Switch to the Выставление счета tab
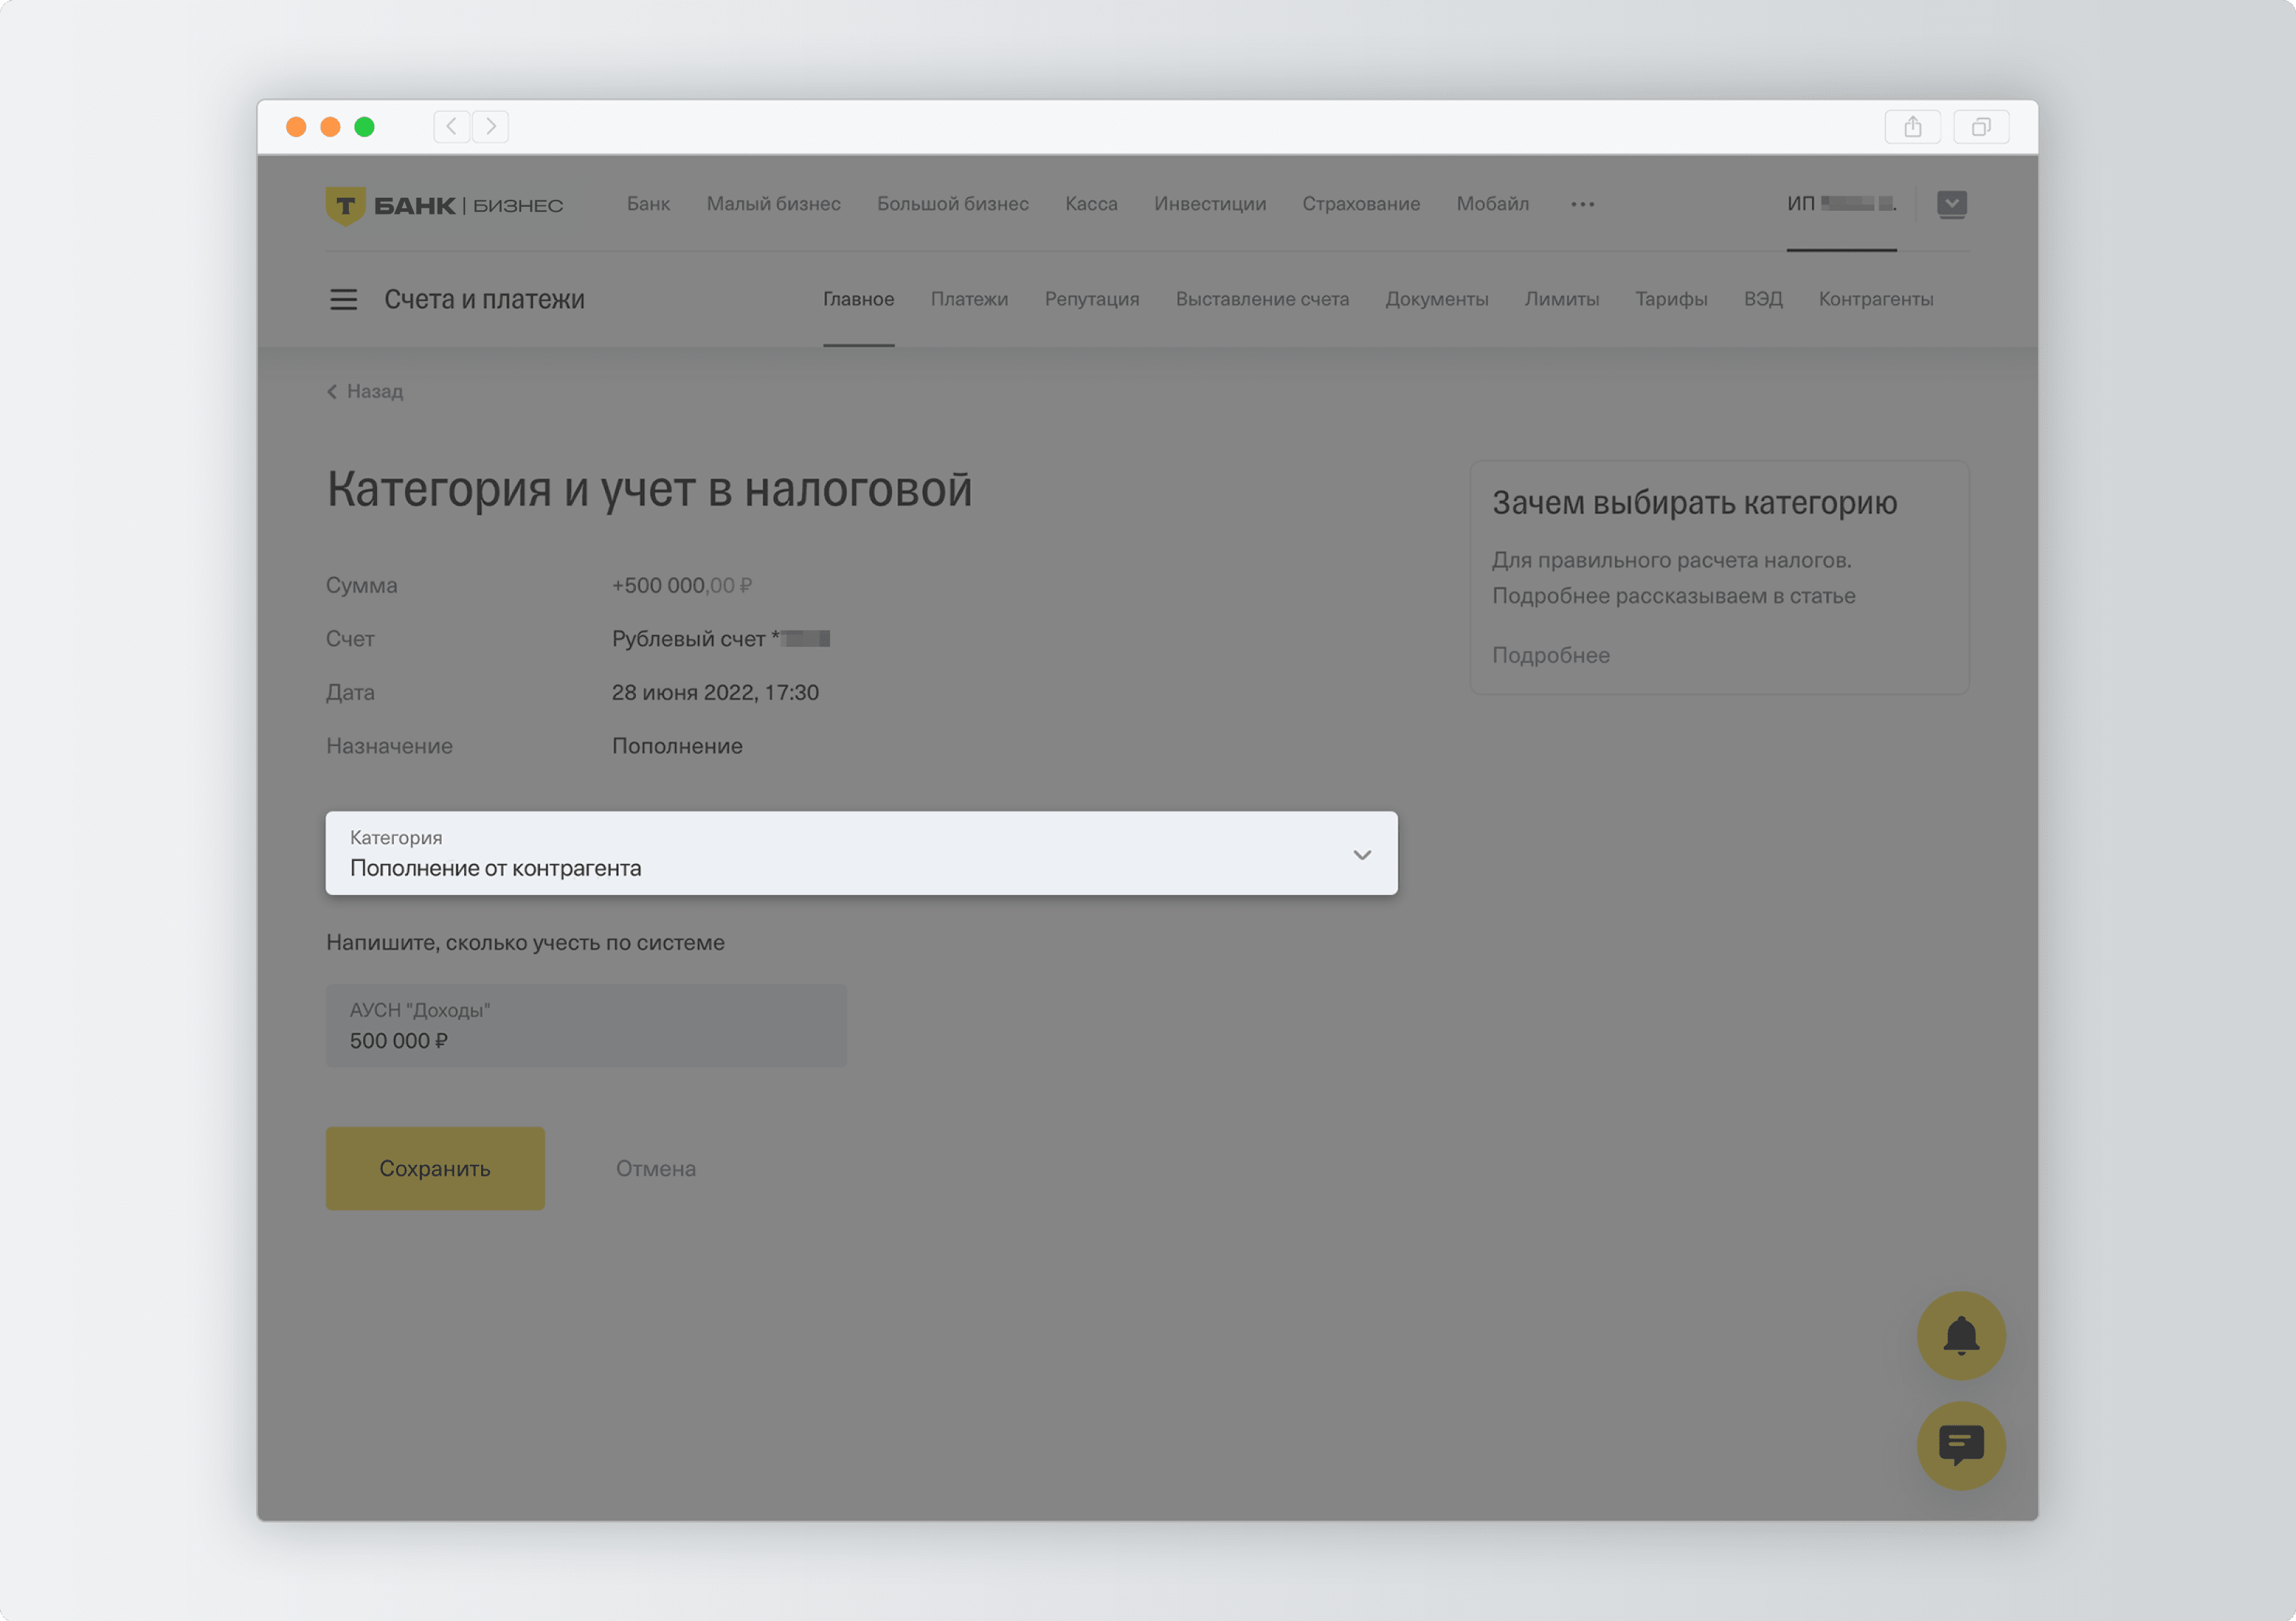Image resolution: width=2296 pixels, height=1621 pixels. point(1262,299)
